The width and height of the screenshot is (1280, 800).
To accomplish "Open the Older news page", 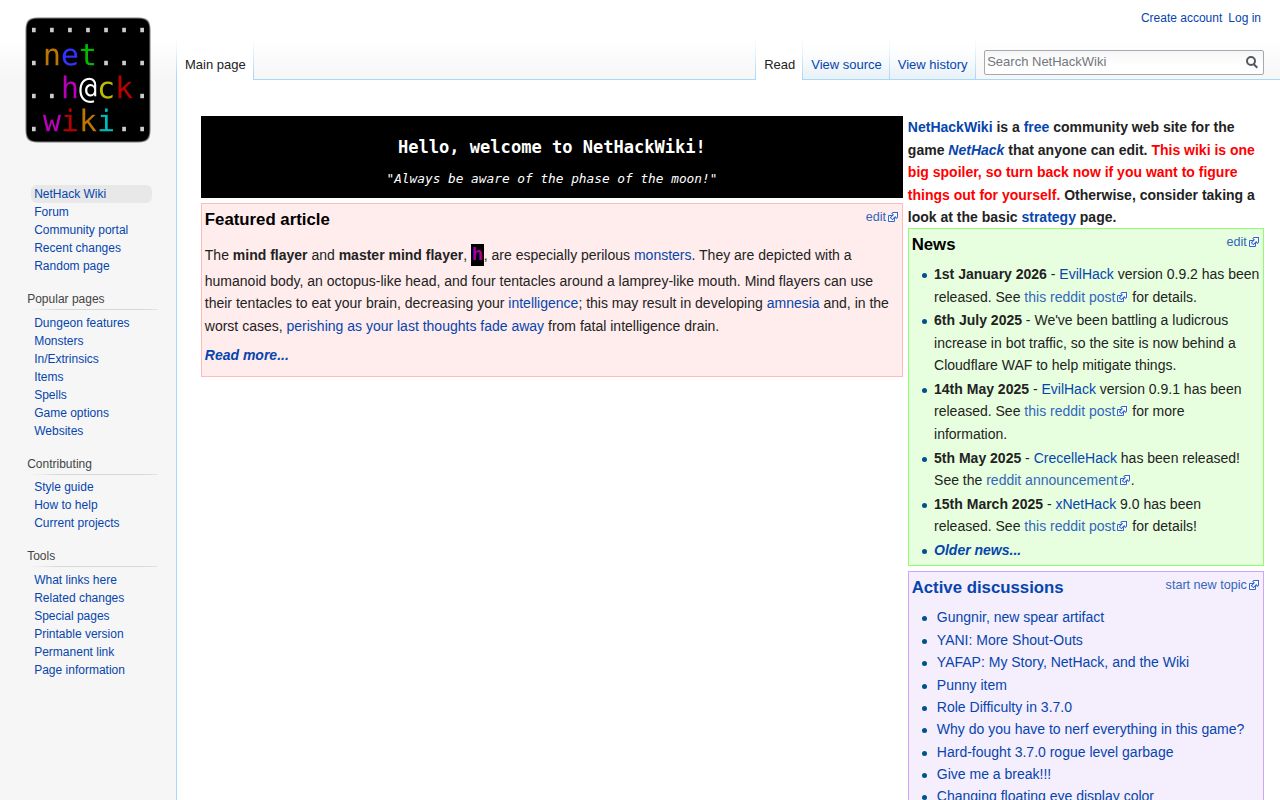I will click(x=976, y=550).
